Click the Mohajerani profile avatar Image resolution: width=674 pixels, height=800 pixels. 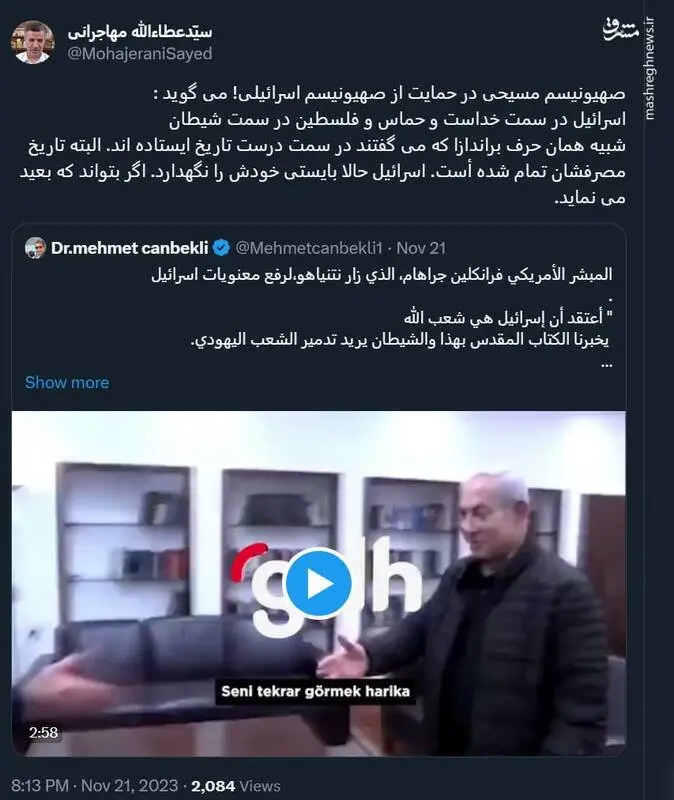point(32,42)
